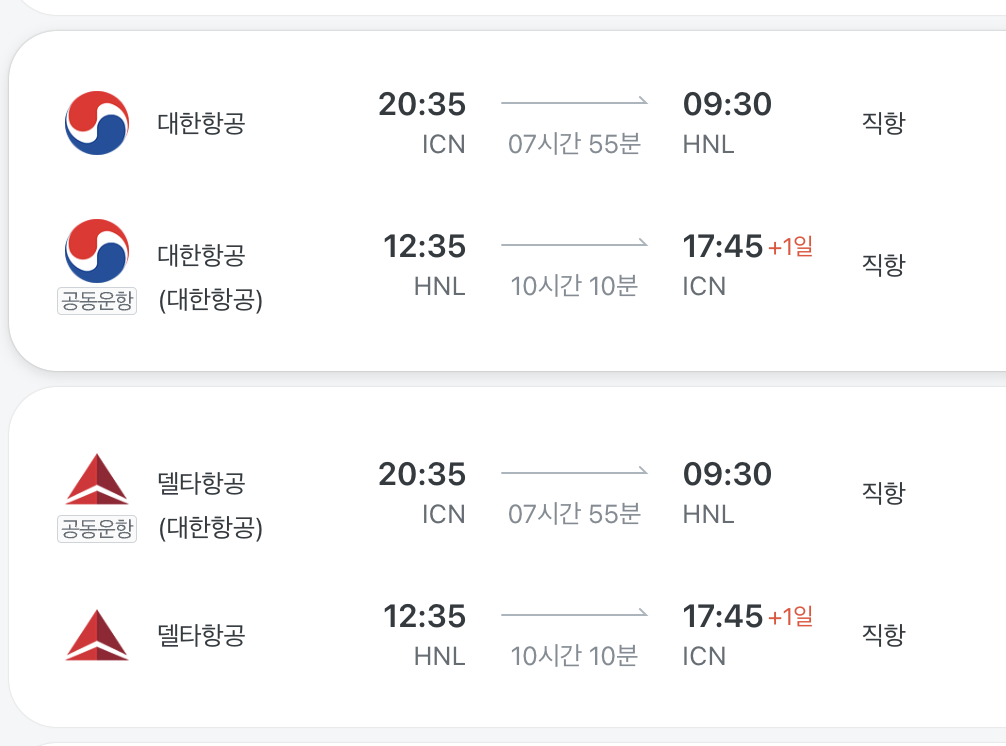The width and height of the screenshot is (1006, 746).
Task: Click the Delta logo above the 공동운항 badge
Action: click(96, 479)
